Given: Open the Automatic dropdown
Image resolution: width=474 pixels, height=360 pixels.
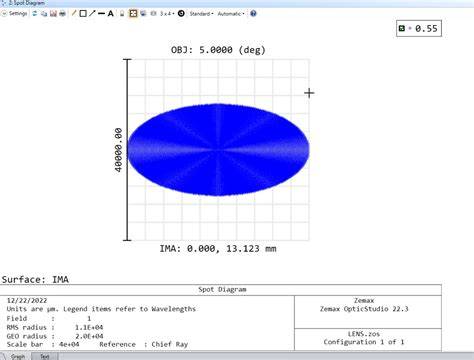Looking at the screenshot, I should 231,14.
